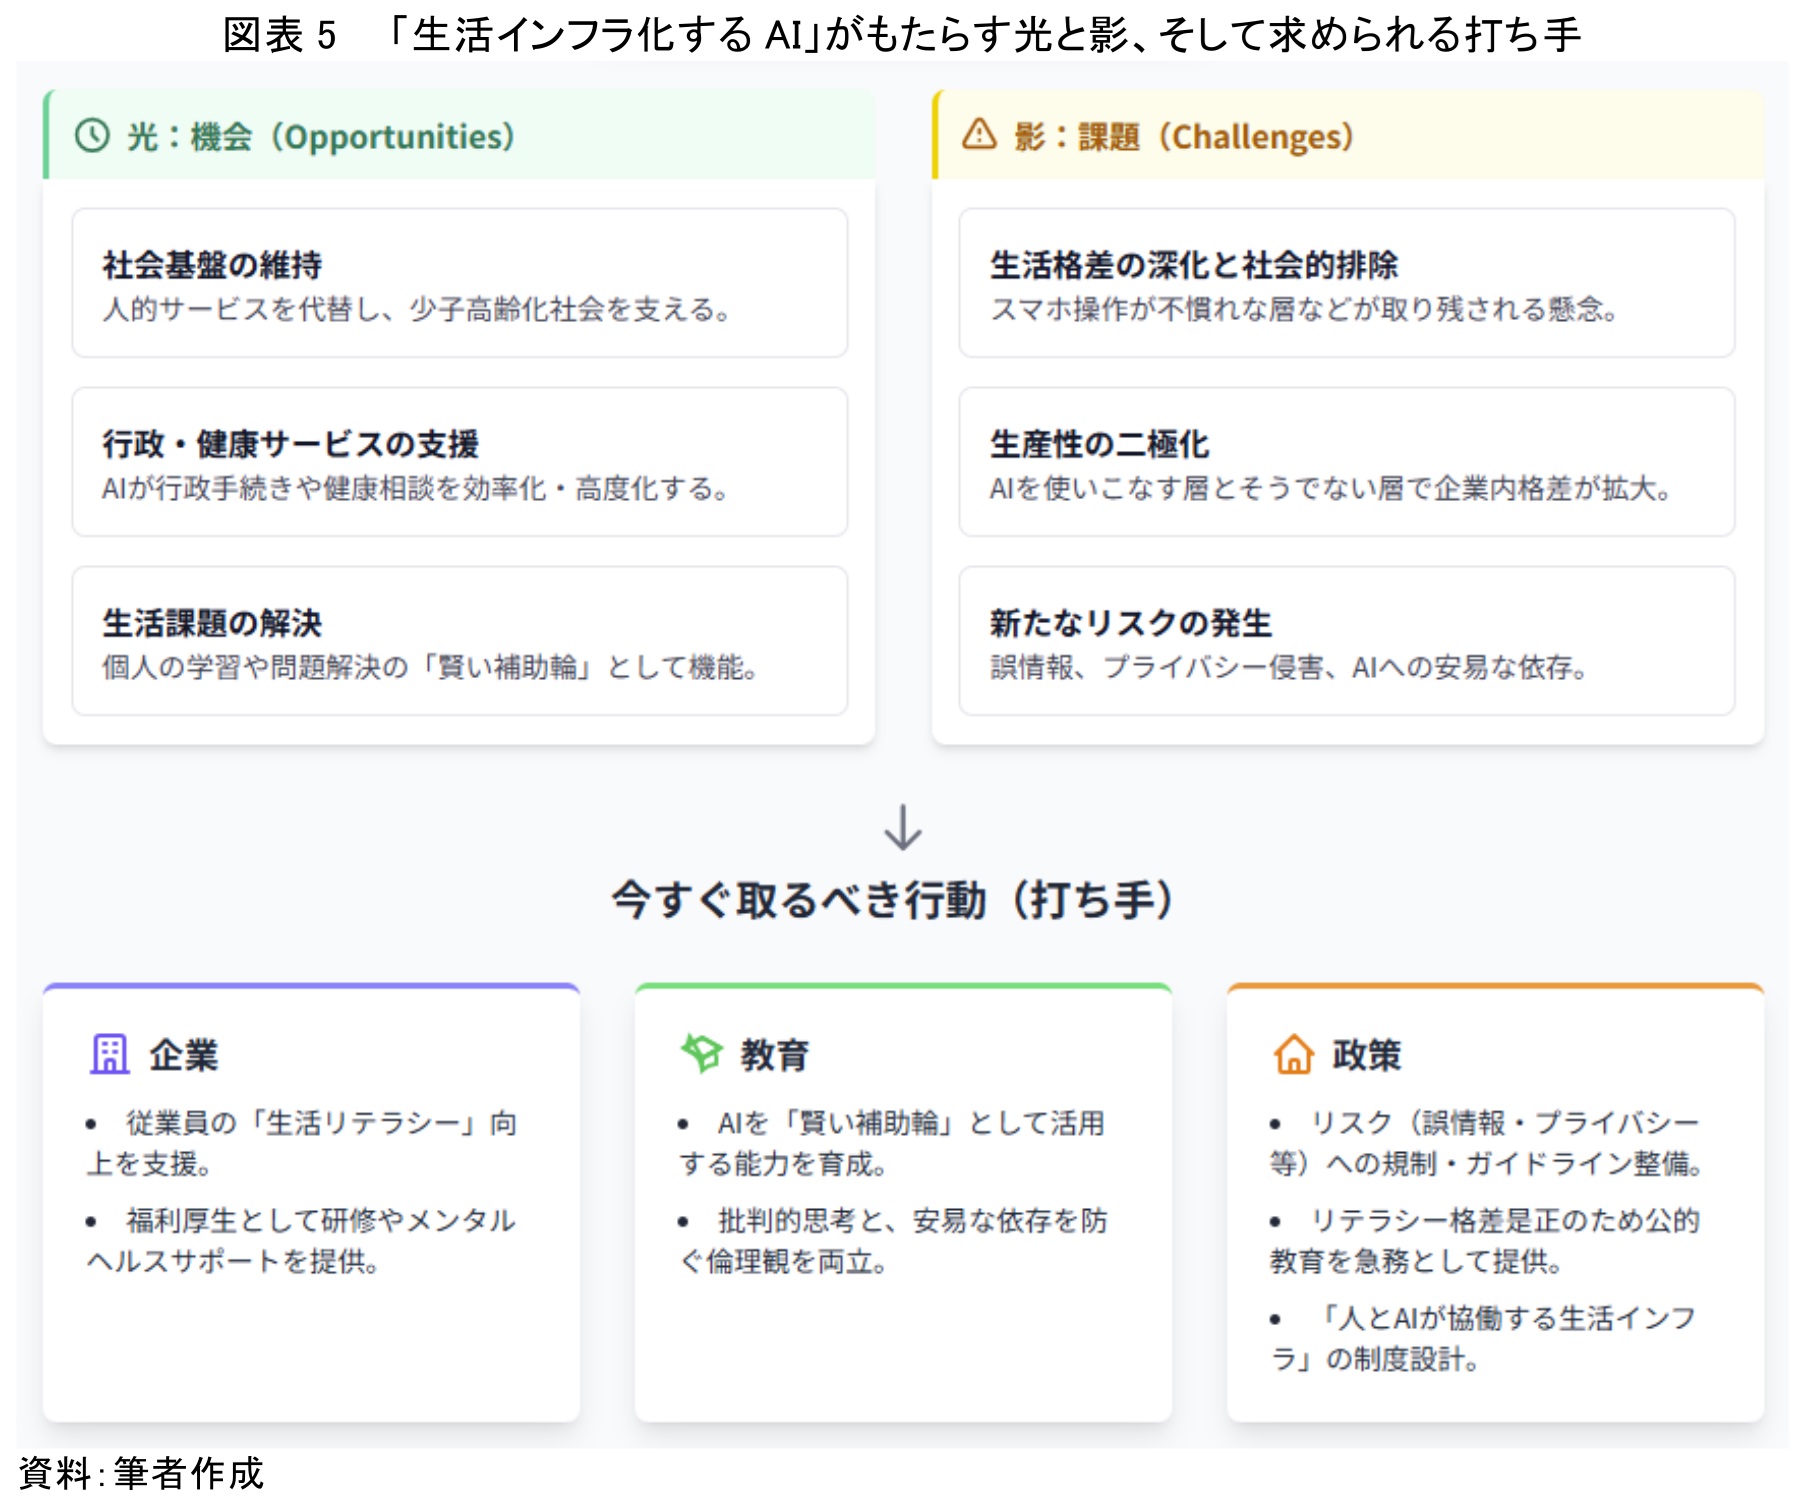
Task: Click the graduation cap icon next to 教育
Action: [x=701, y=1054]
